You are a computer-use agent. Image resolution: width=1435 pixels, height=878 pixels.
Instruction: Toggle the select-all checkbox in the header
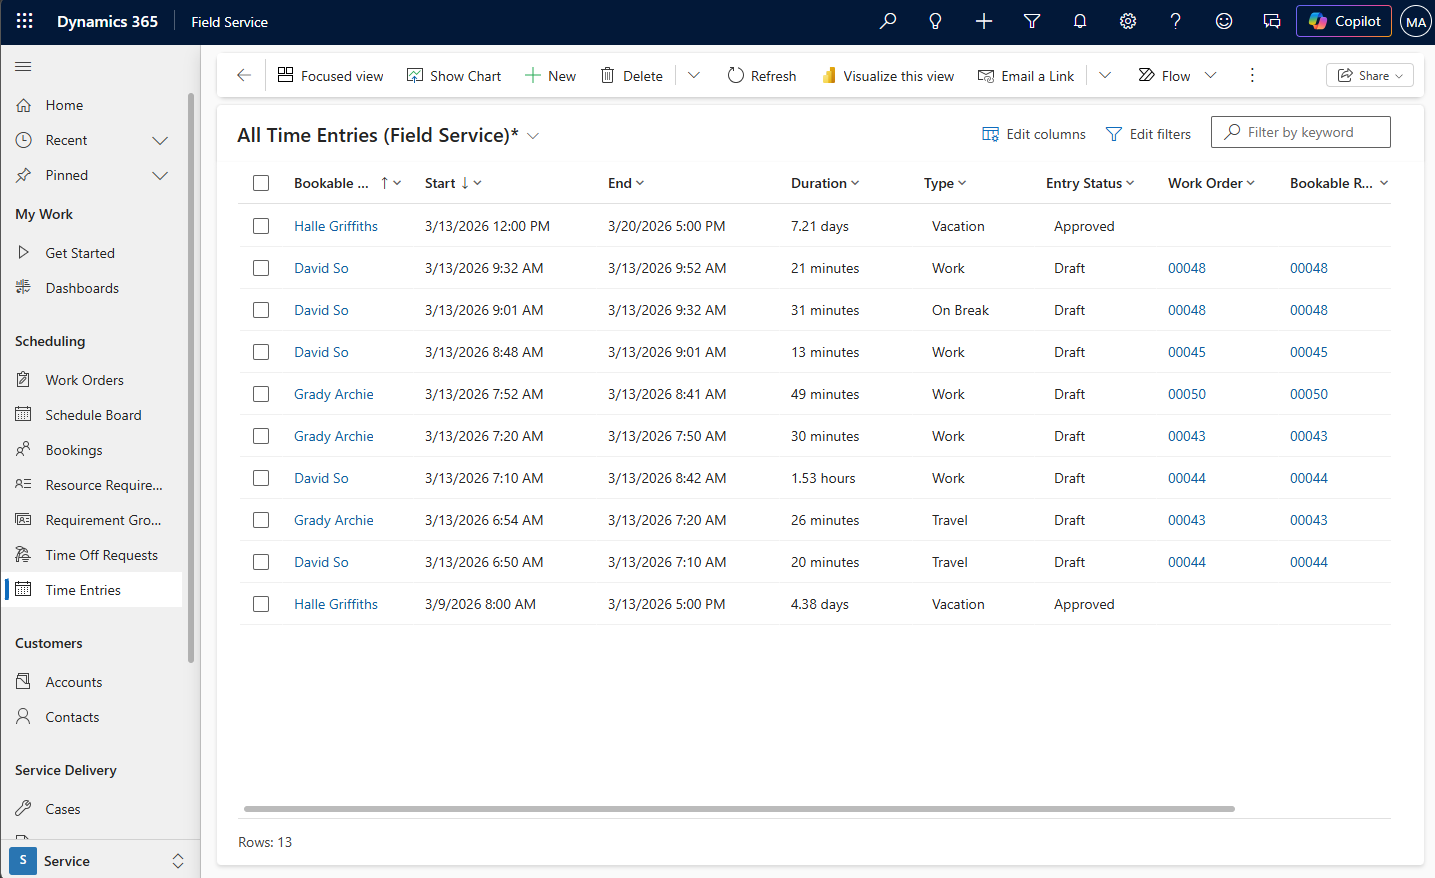[x=261, y=183]
